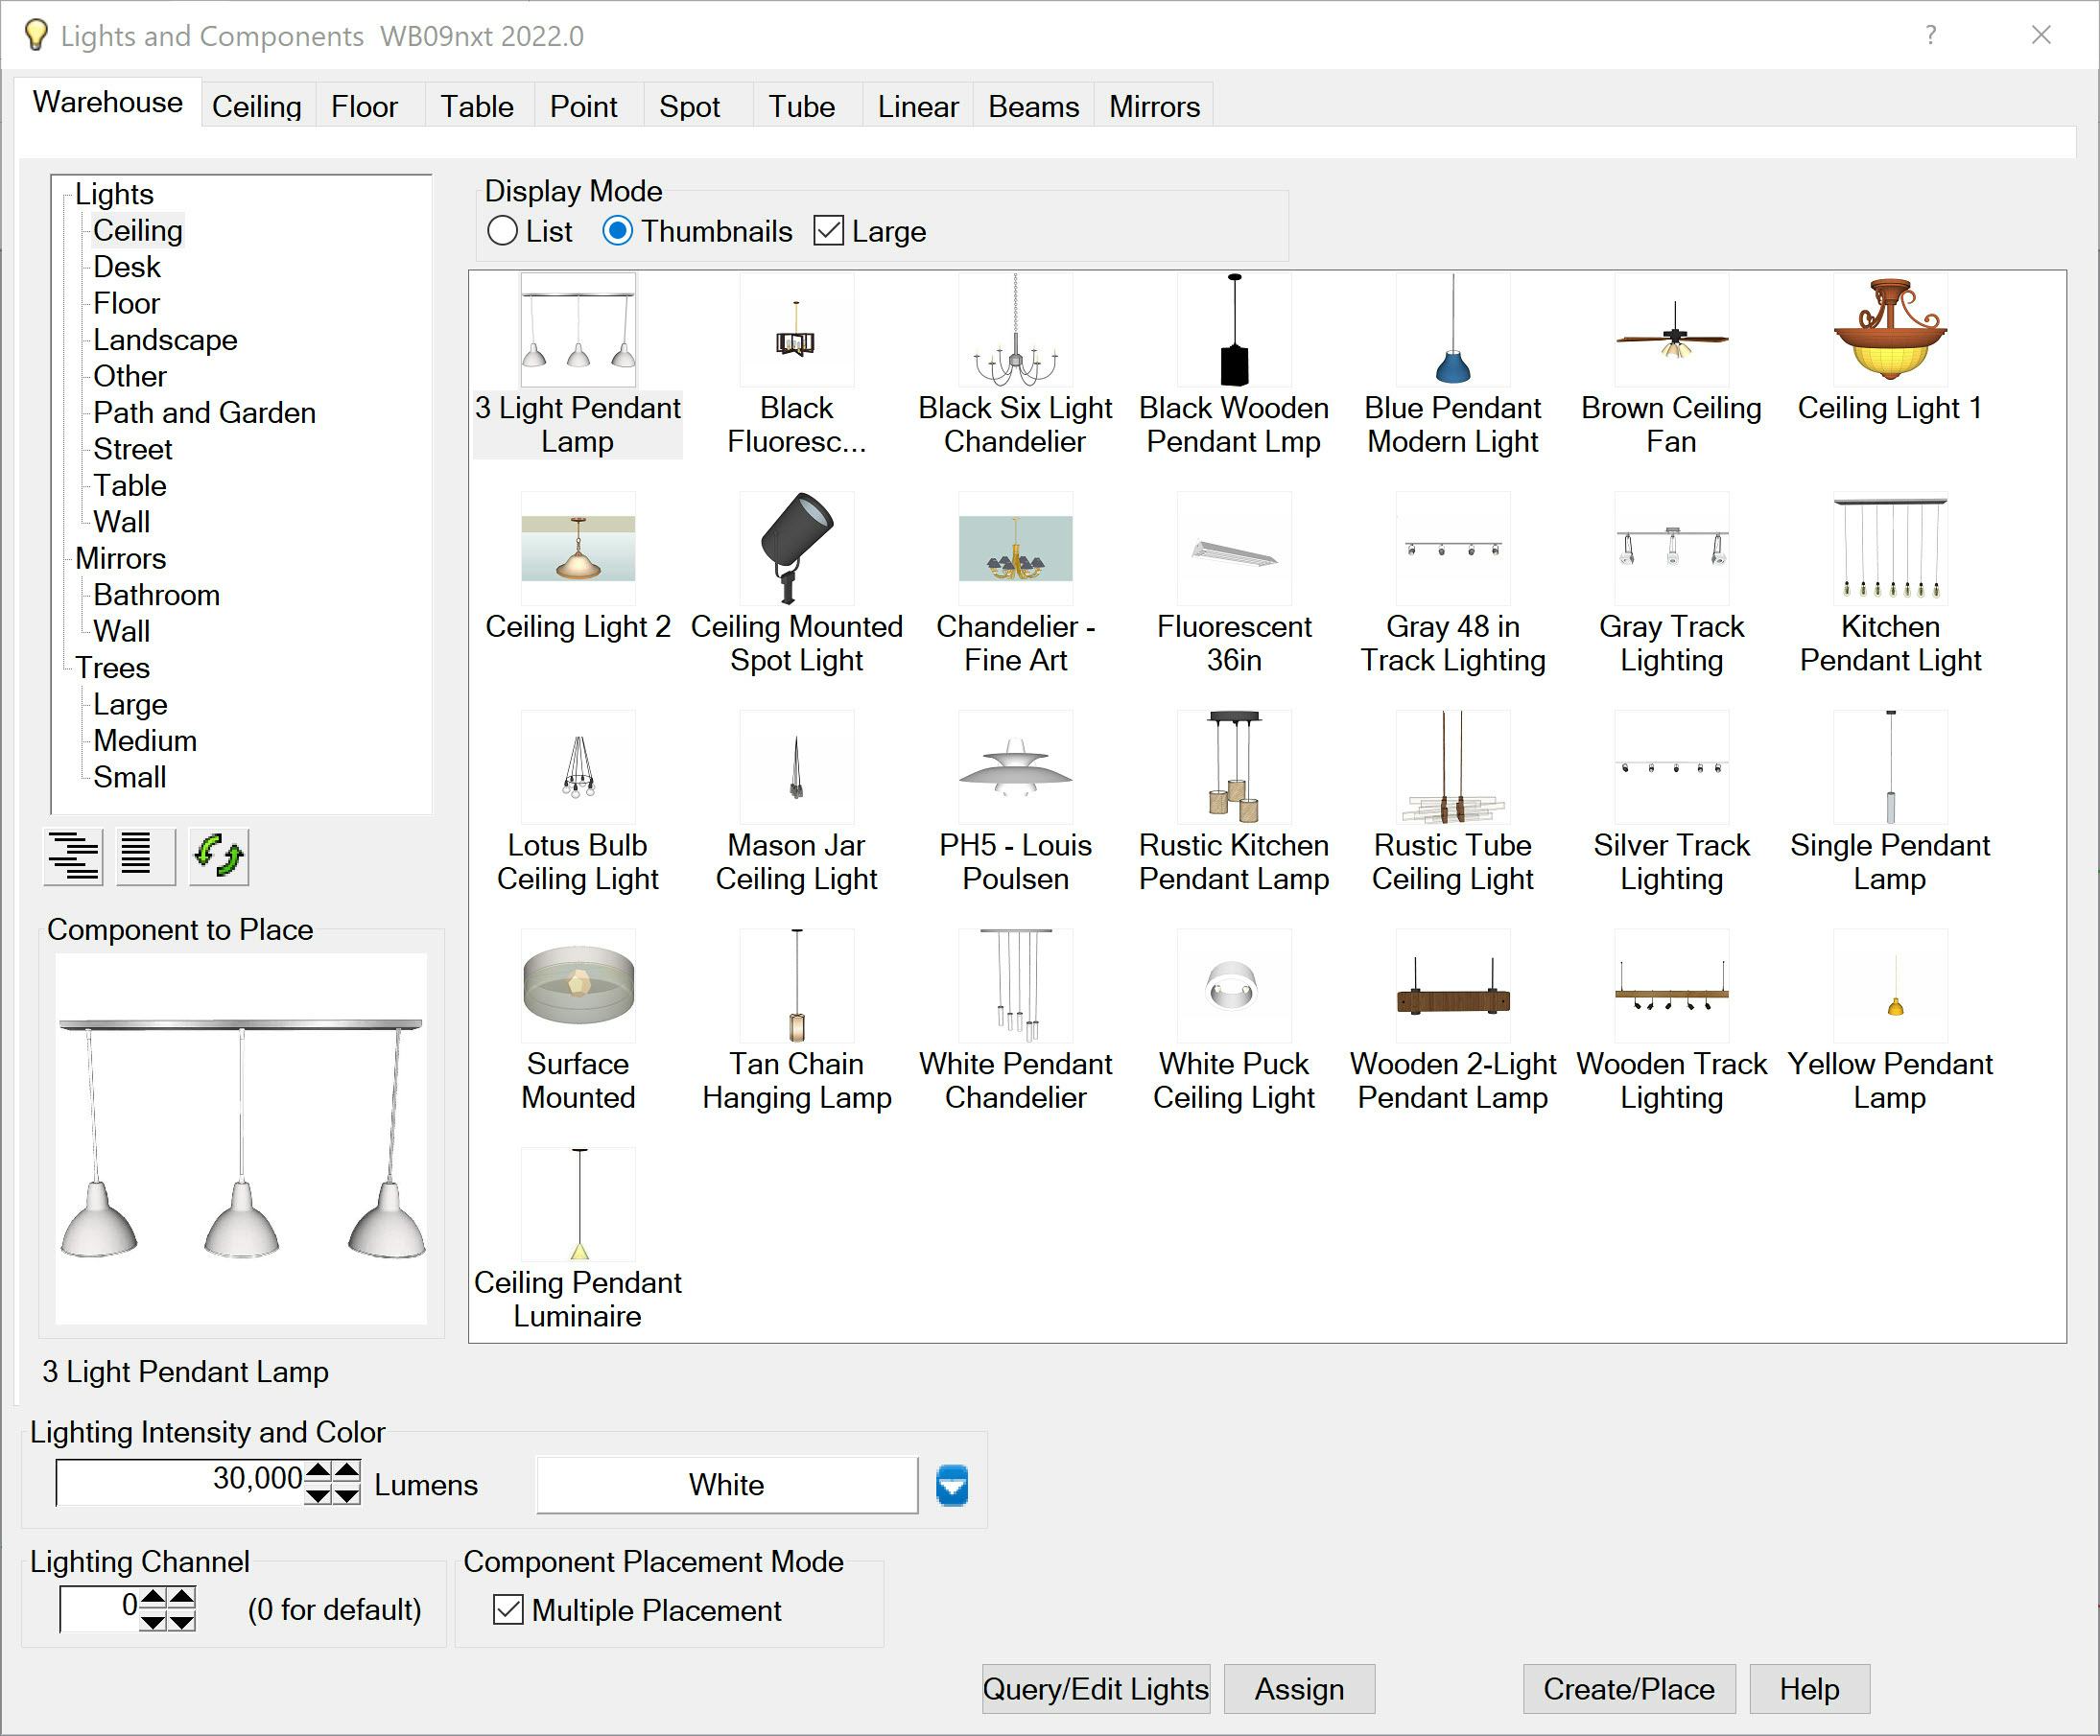Click the Create/Place button
The width and height of the screenshot is (2100, 1736).
pos(1628,1688)
